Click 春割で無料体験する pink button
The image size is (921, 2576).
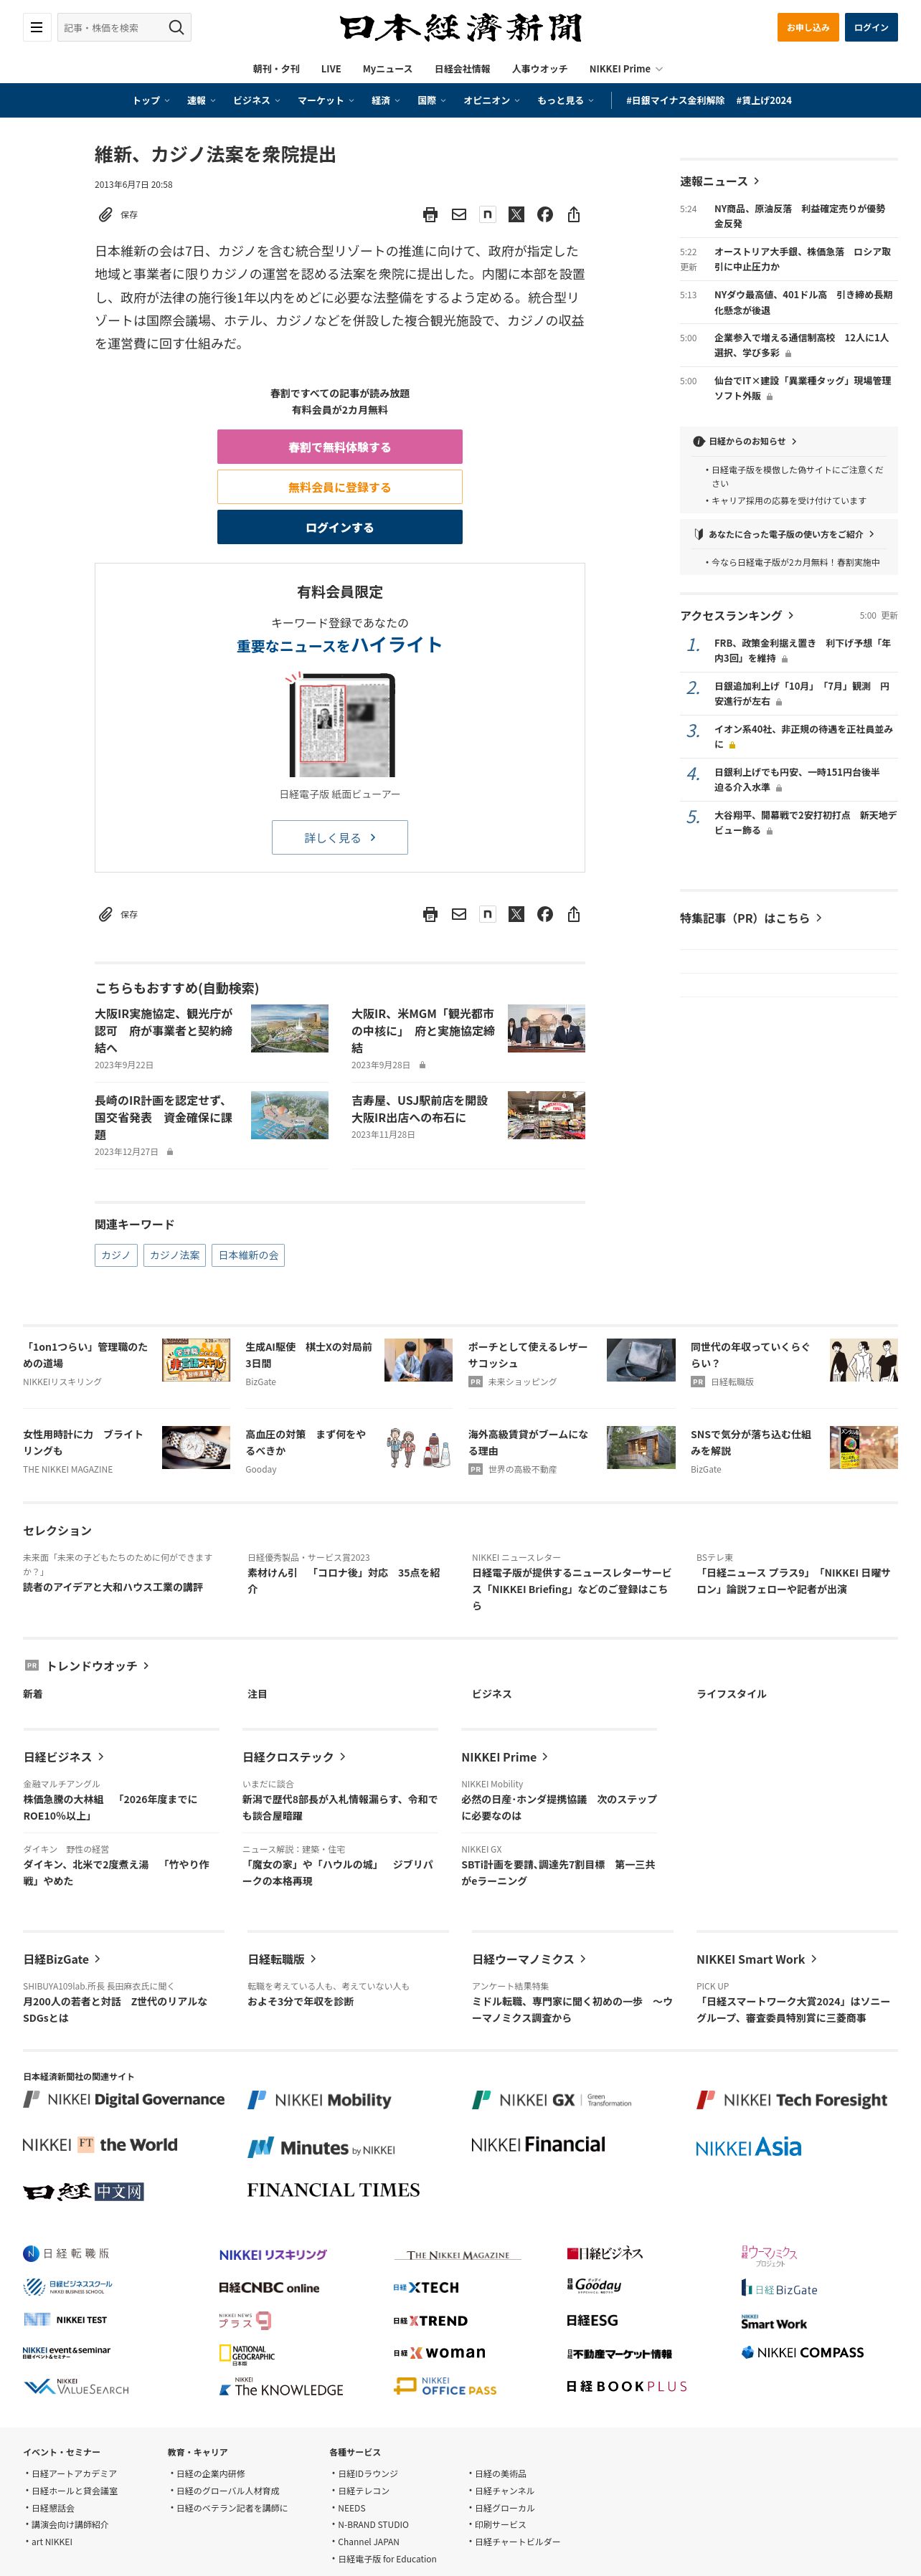[x=340, y=447]
